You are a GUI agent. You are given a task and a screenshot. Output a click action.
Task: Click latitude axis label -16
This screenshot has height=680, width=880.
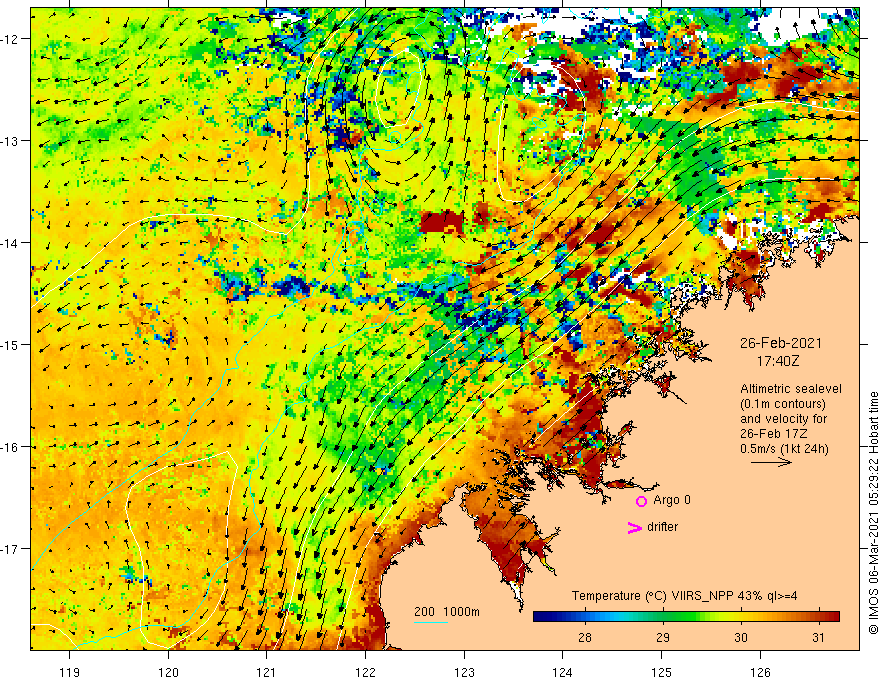point(11,447)
